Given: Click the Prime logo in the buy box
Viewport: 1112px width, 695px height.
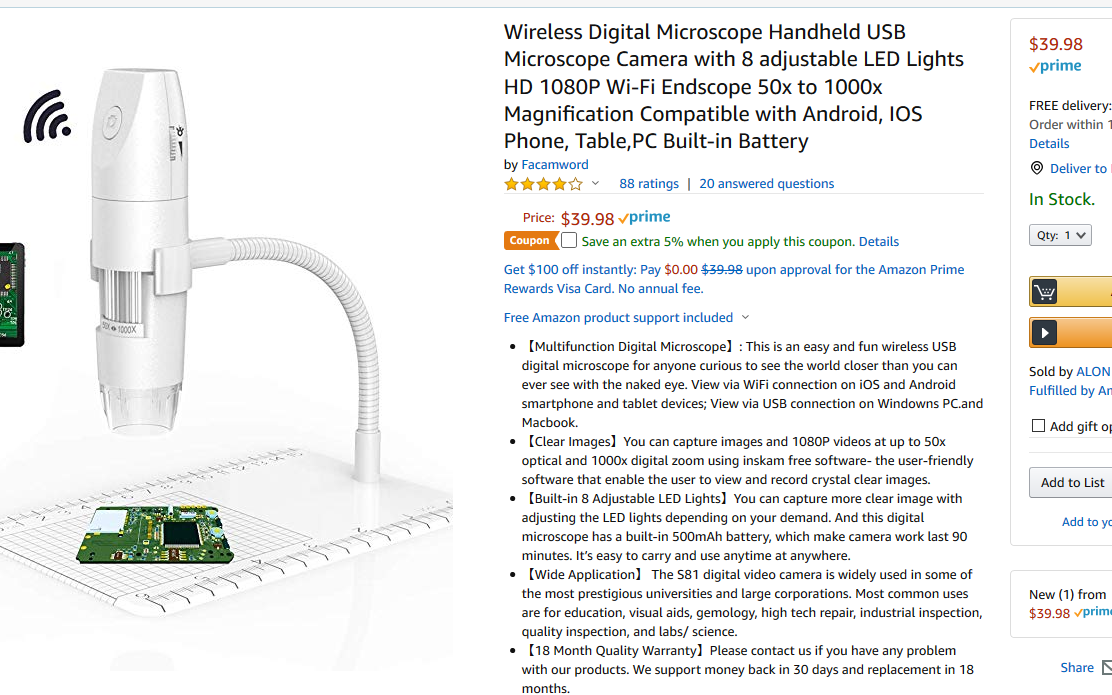Looking at the screenshot, I should pos(1055,67).
